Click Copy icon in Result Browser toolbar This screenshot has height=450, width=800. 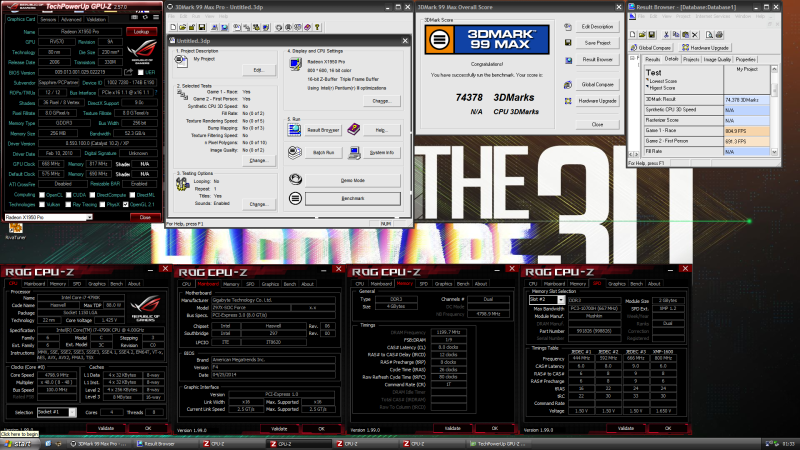[x=676, y=35]
